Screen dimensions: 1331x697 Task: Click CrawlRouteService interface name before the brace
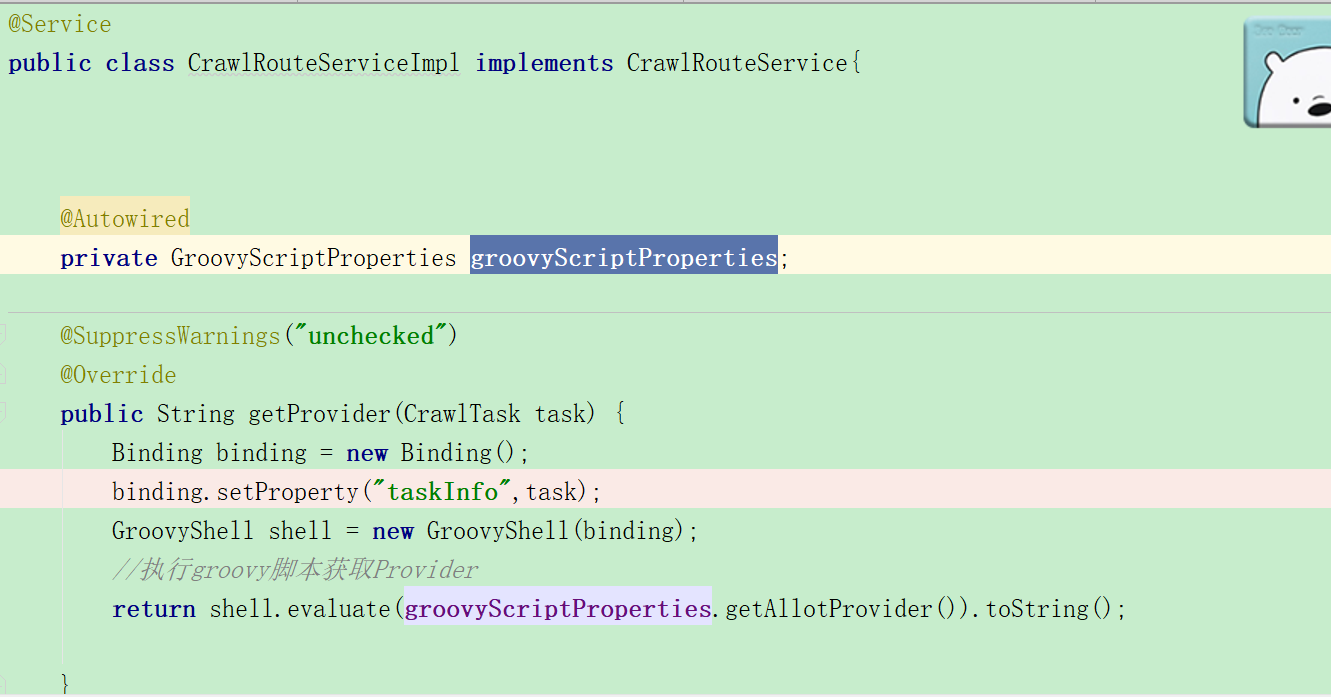click(737, 63)
